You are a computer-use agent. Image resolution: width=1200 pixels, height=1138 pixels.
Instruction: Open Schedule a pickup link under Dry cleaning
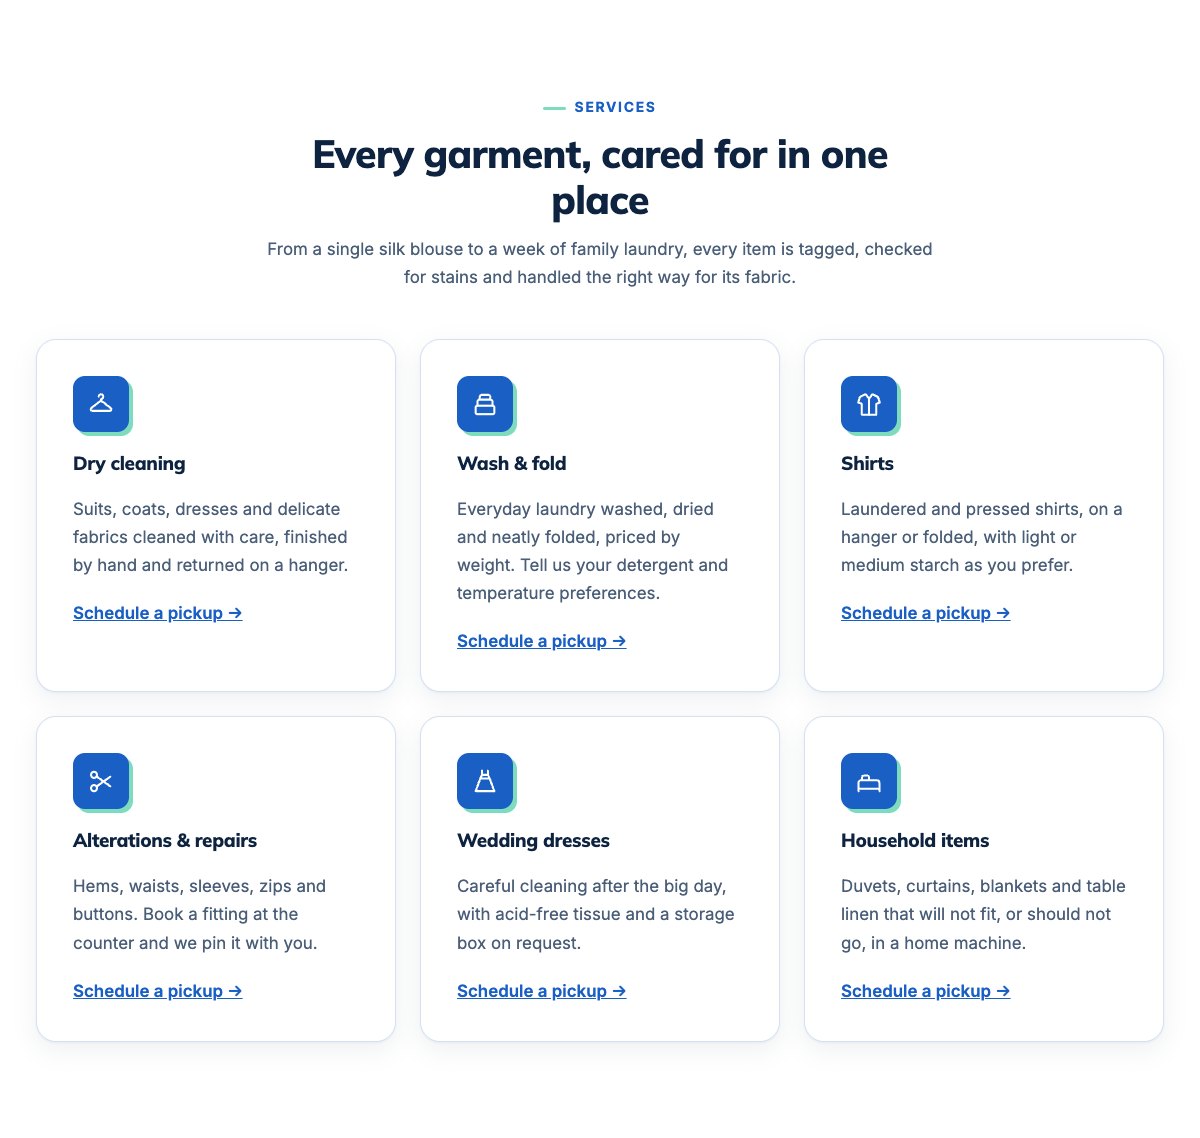coord(158,613)
